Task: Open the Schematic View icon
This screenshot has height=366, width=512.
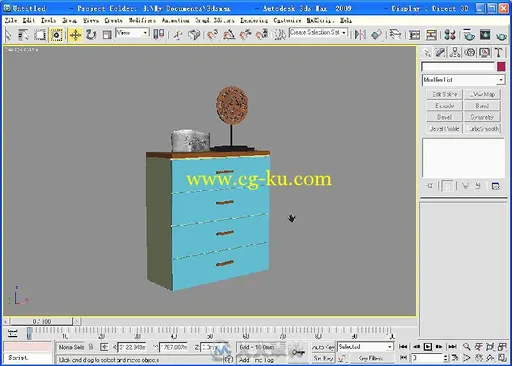Action: pyautogui.click(x=431, y=35)
